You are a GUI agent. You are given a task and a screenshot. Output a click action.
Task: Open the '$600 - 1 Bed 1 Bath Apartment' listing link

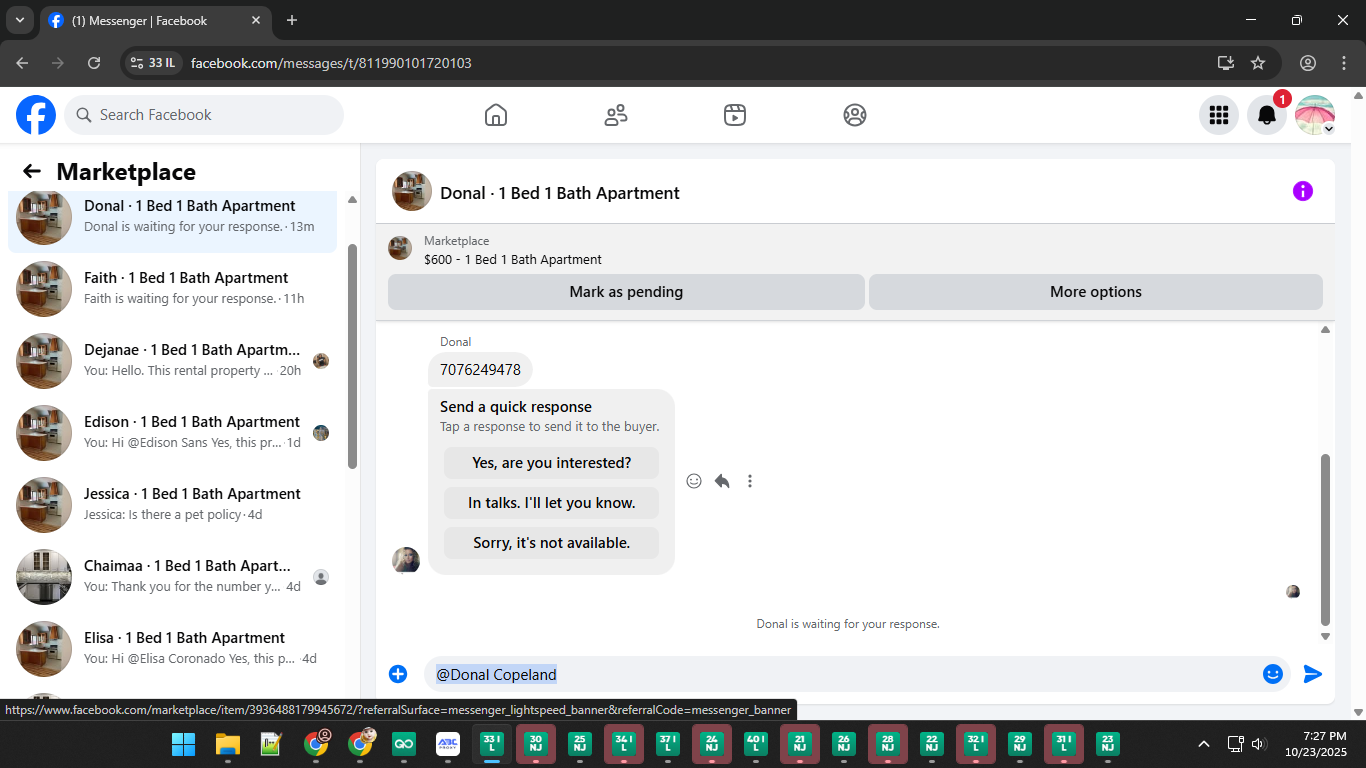[x=513, y=259]
